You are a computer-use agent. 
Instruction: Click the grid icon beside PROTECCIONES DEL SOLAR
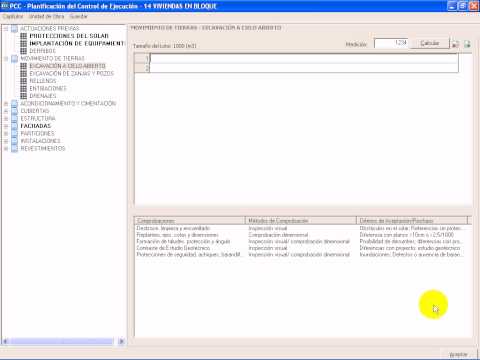click(x=23, y=36)
